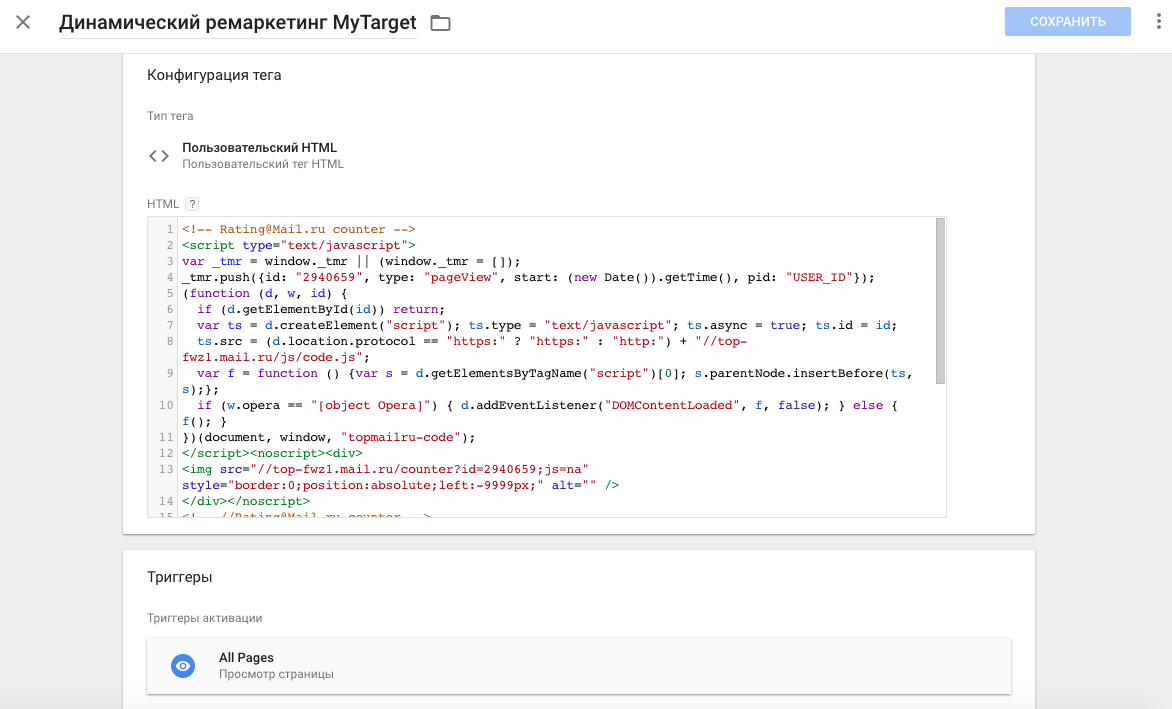Click the Триггеры активации label
1172x709 pixels.
click(x=204, y=618)
